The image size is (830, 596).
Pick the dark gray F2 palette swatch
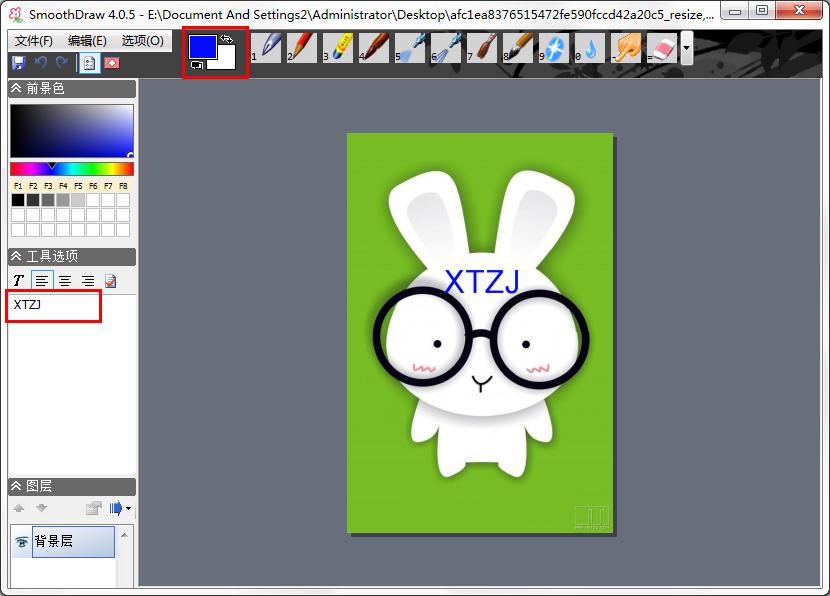point(33,200)
